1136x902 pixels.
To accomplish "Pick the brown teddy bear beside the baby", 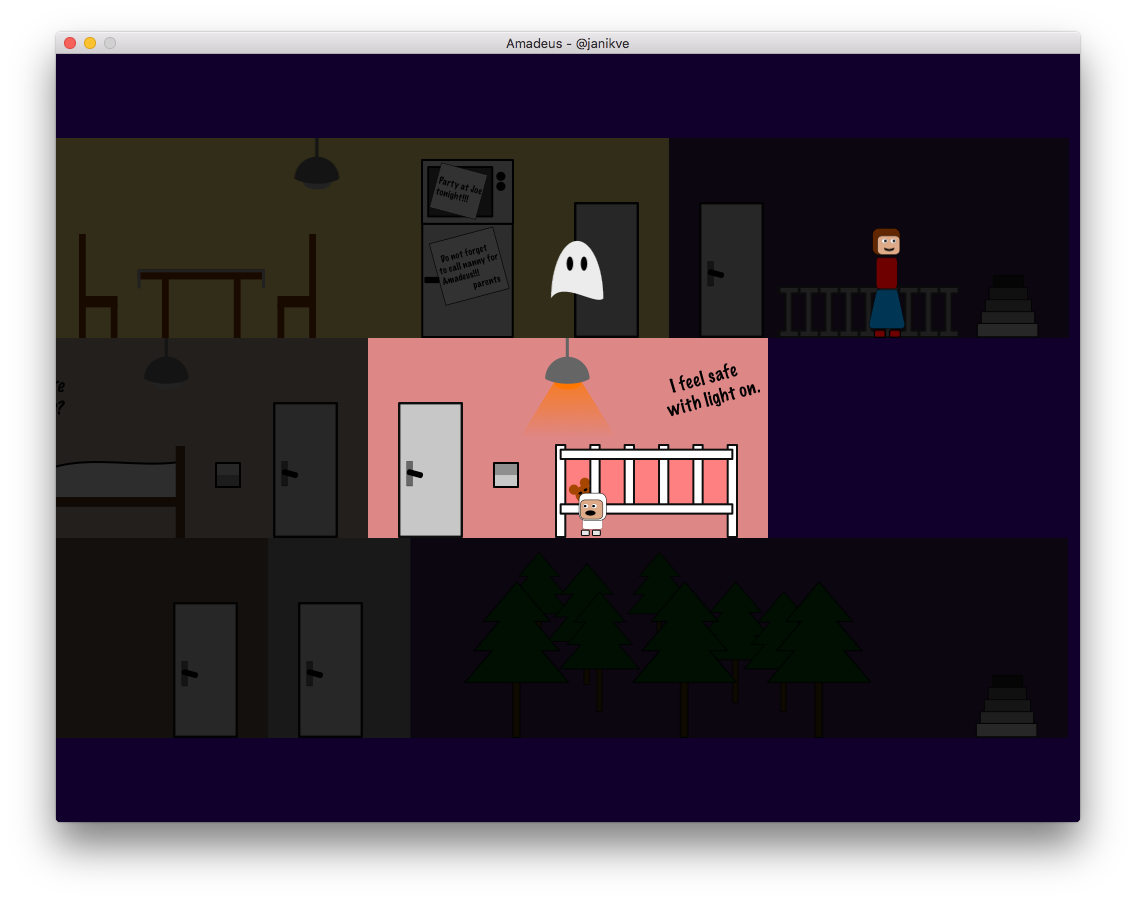I will pos(580,489).
